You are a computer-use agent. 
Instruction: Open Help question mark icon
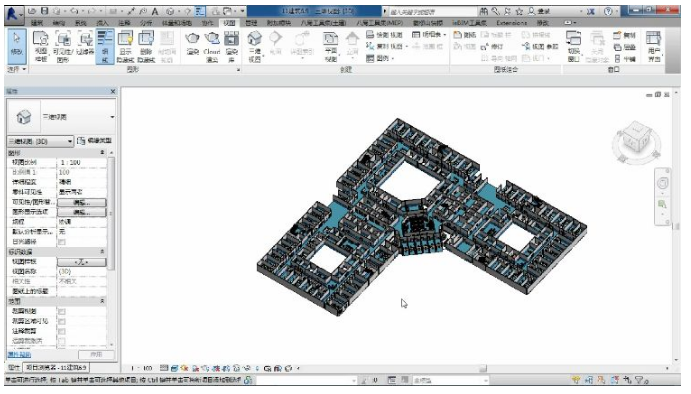608,11
